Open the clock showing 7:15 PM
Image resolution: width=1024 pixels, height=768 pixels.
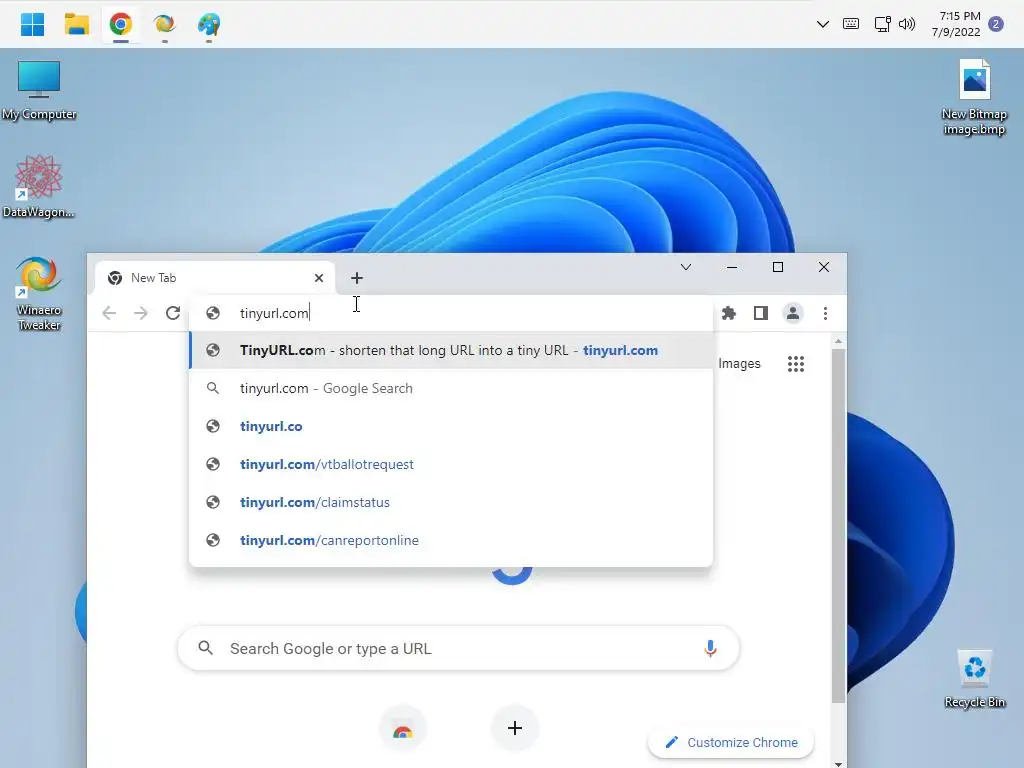[956, 24]
